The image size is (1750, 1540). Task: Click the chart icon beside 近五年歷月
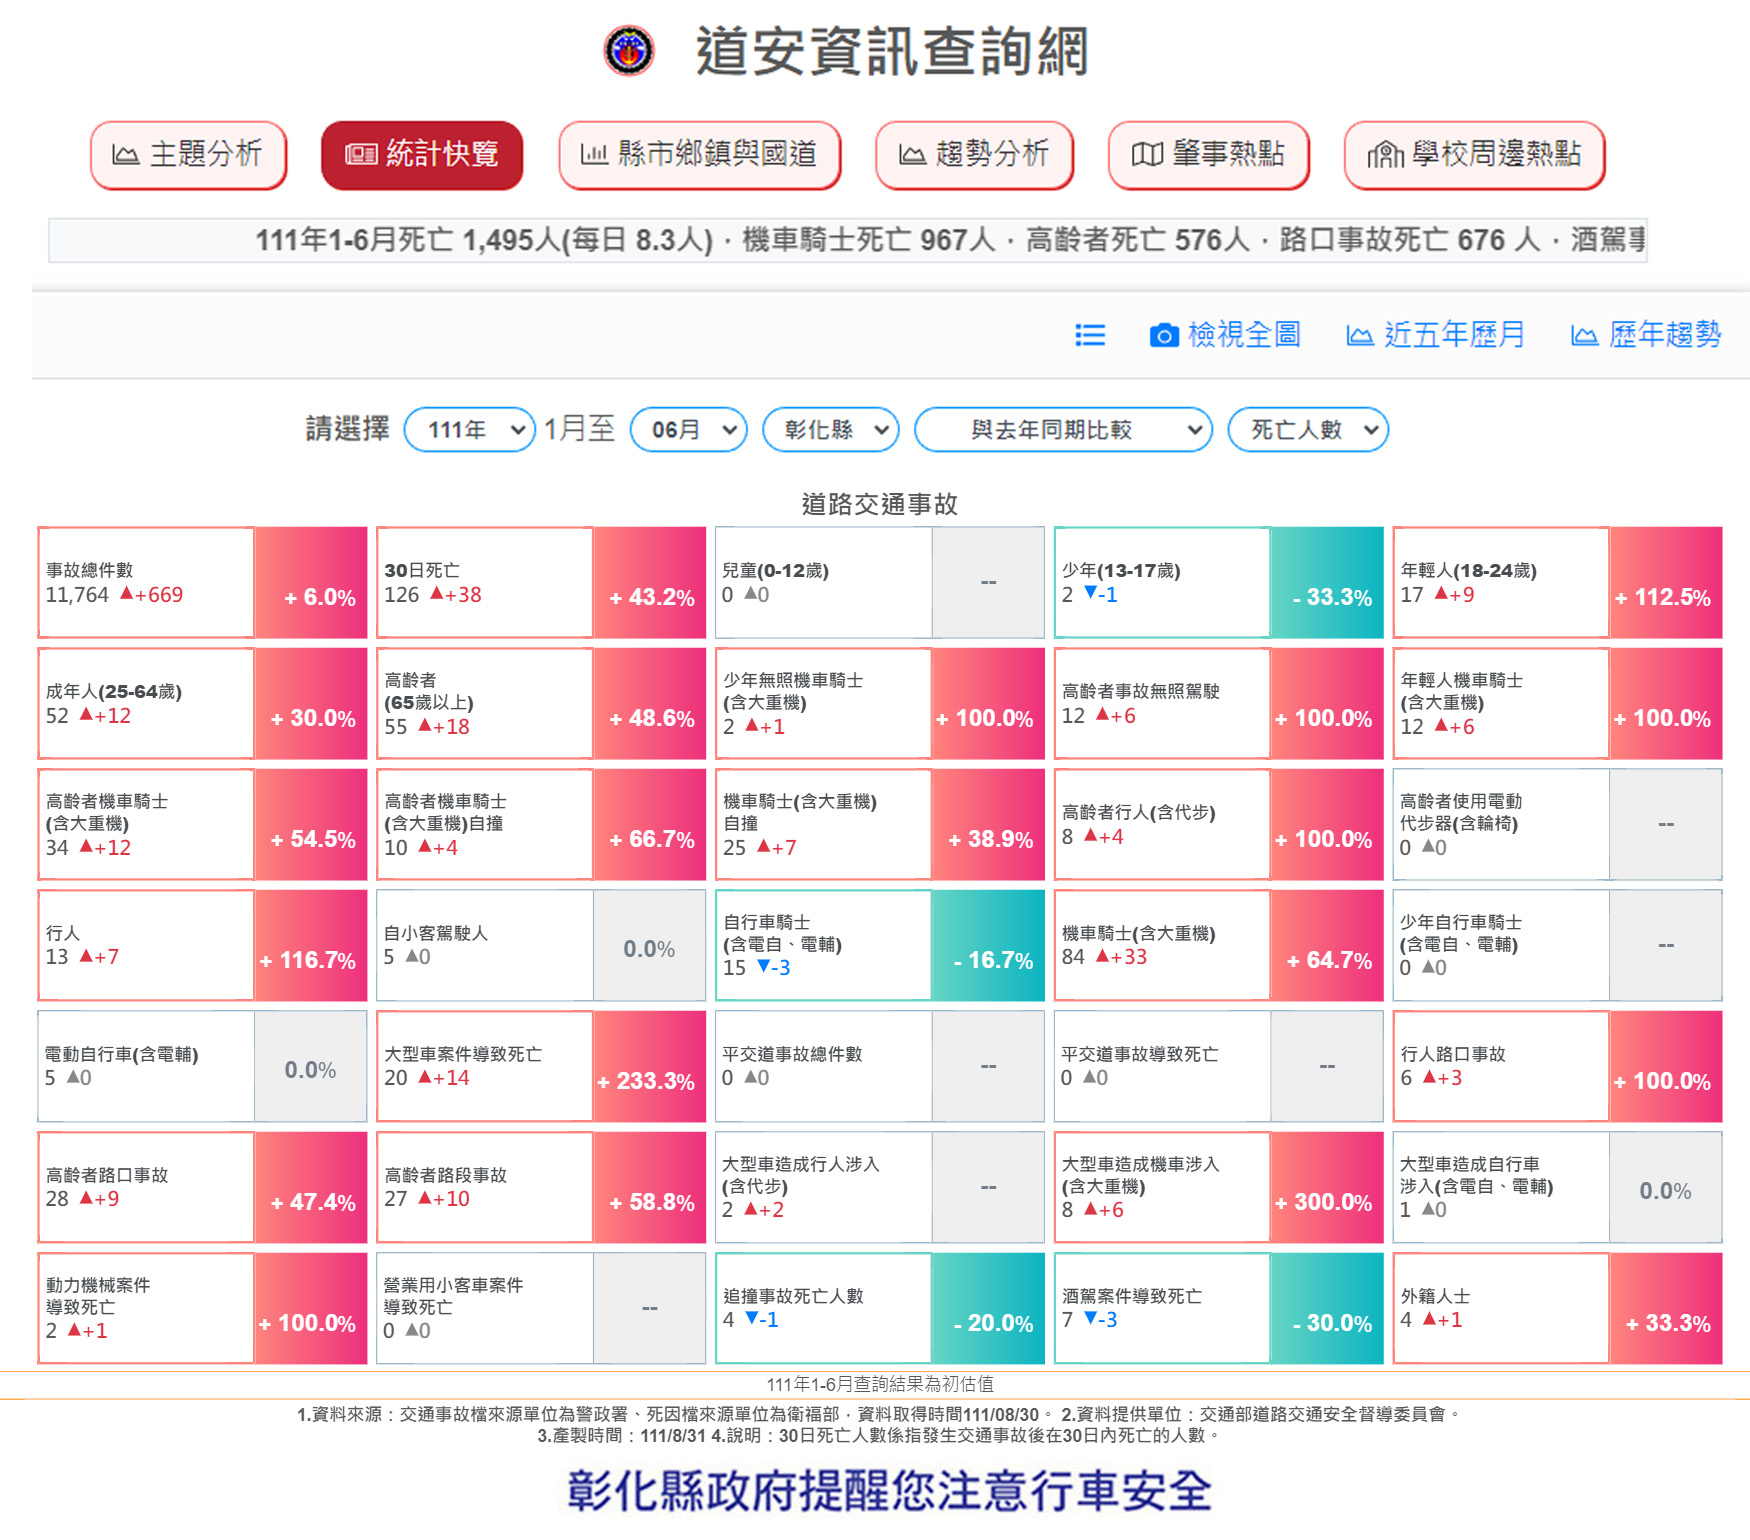[x=1359, y=335]
